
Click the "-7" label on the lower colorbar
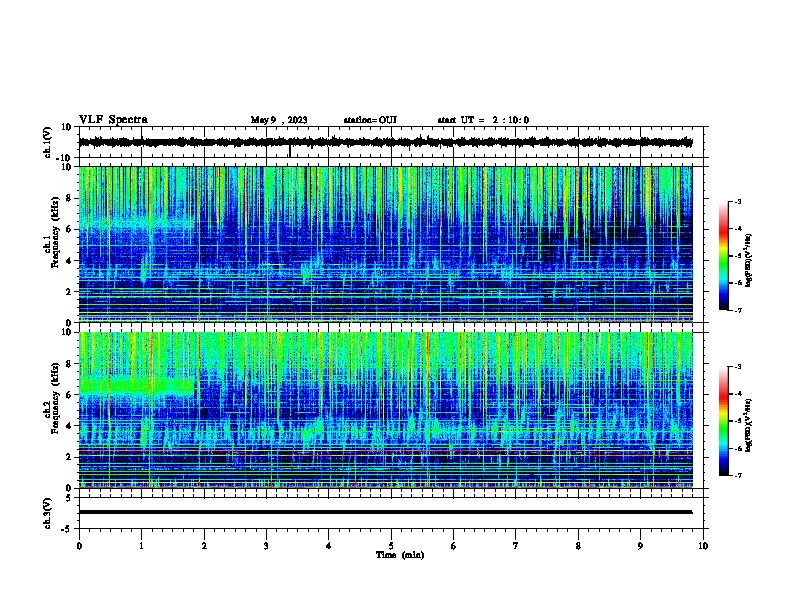point(738,475)
